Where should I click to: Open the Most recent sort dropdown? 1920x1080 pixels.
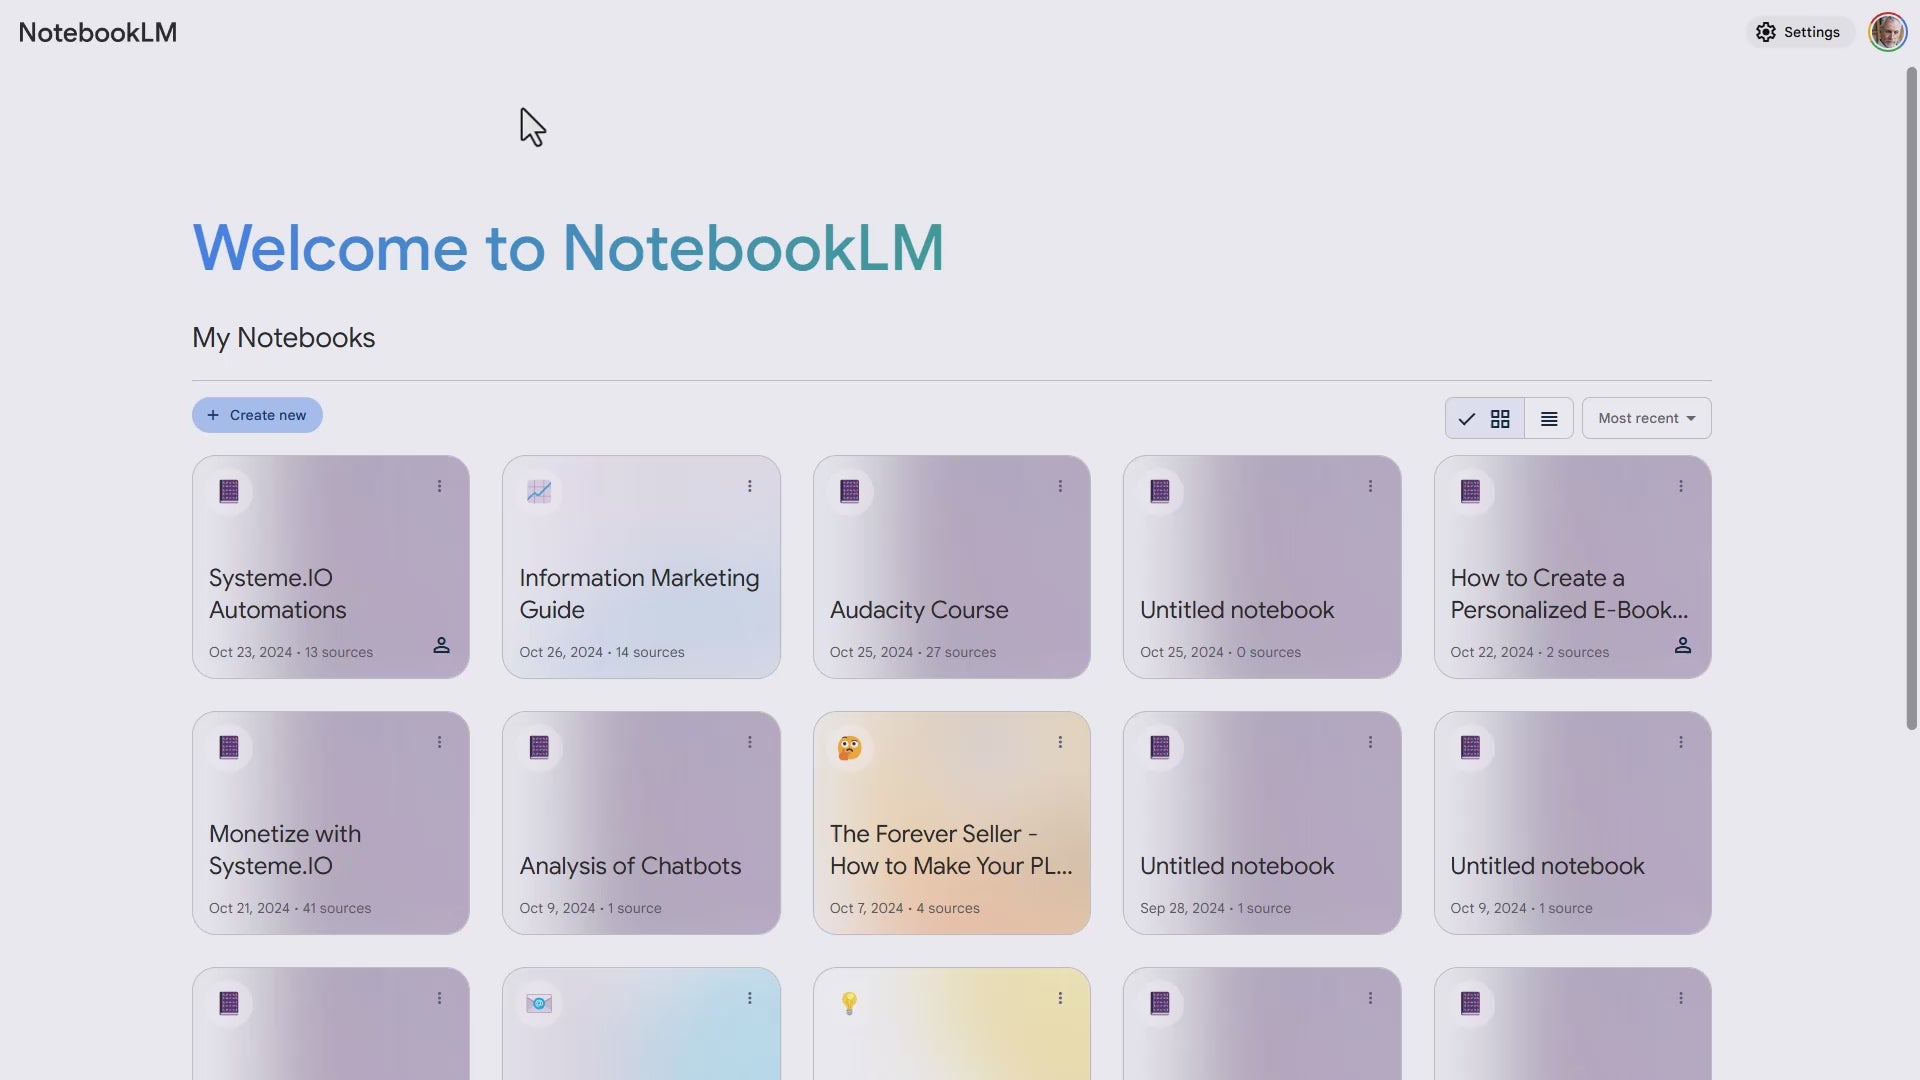1645,418
